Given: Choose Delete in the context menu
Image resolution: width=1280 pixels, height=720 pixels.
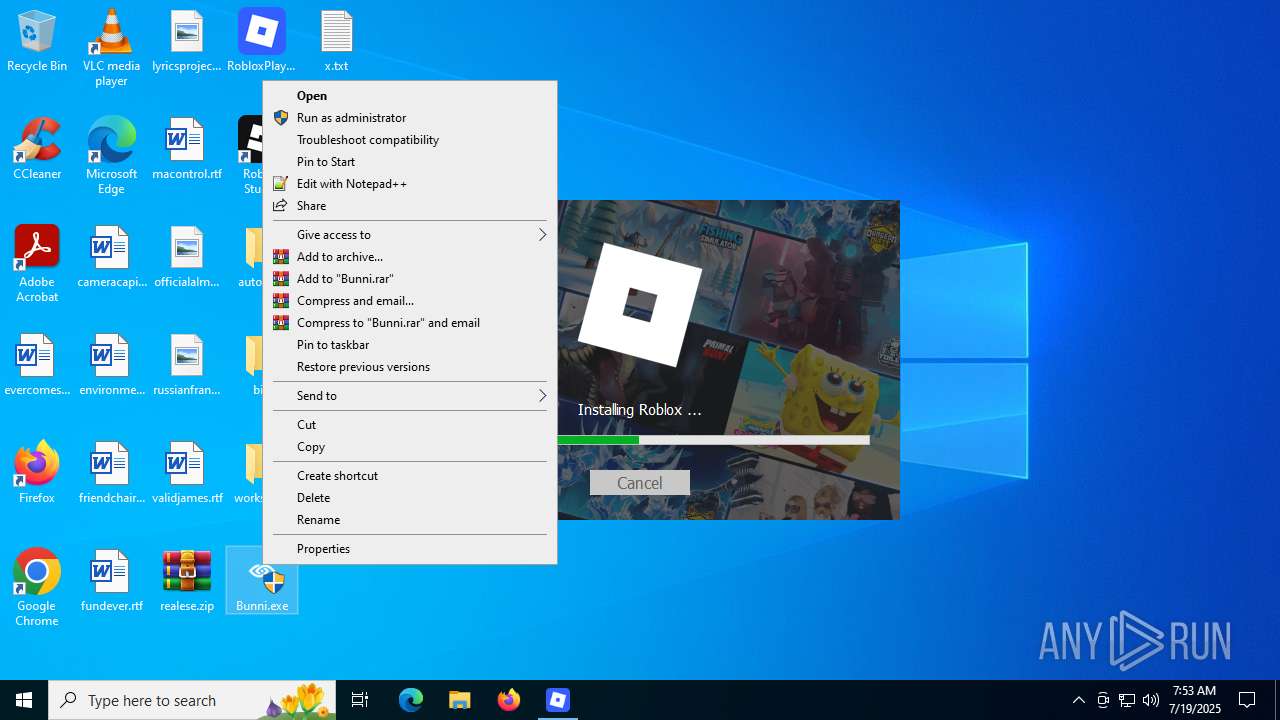Looking at the screenshot, I should (410, 498).
